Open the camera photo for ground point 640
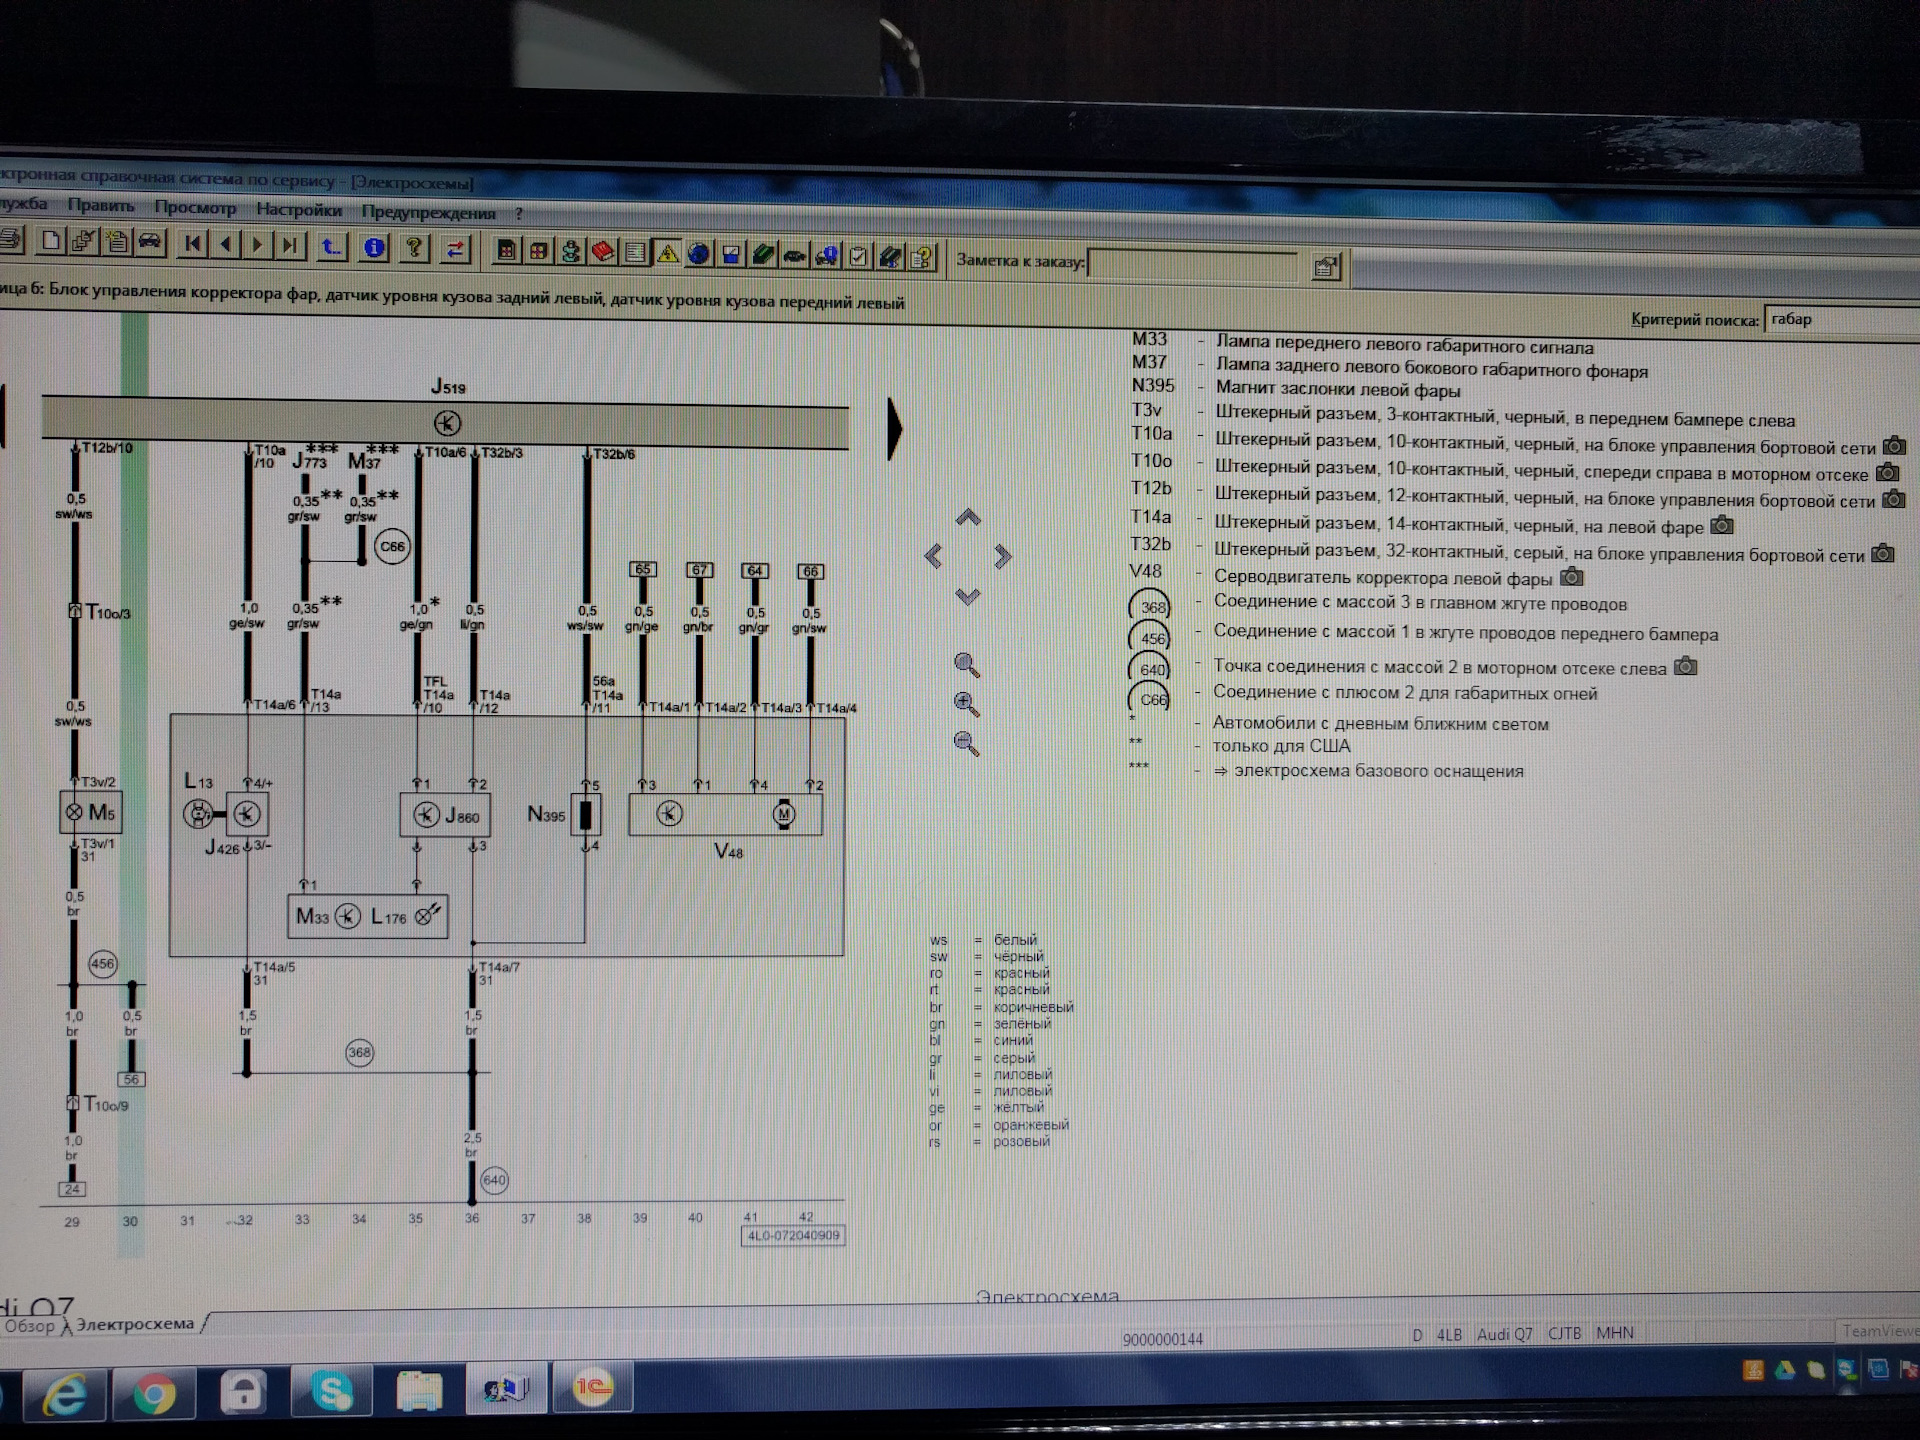Viewport: 1920px width, 1440px height. pos(1685,666)
